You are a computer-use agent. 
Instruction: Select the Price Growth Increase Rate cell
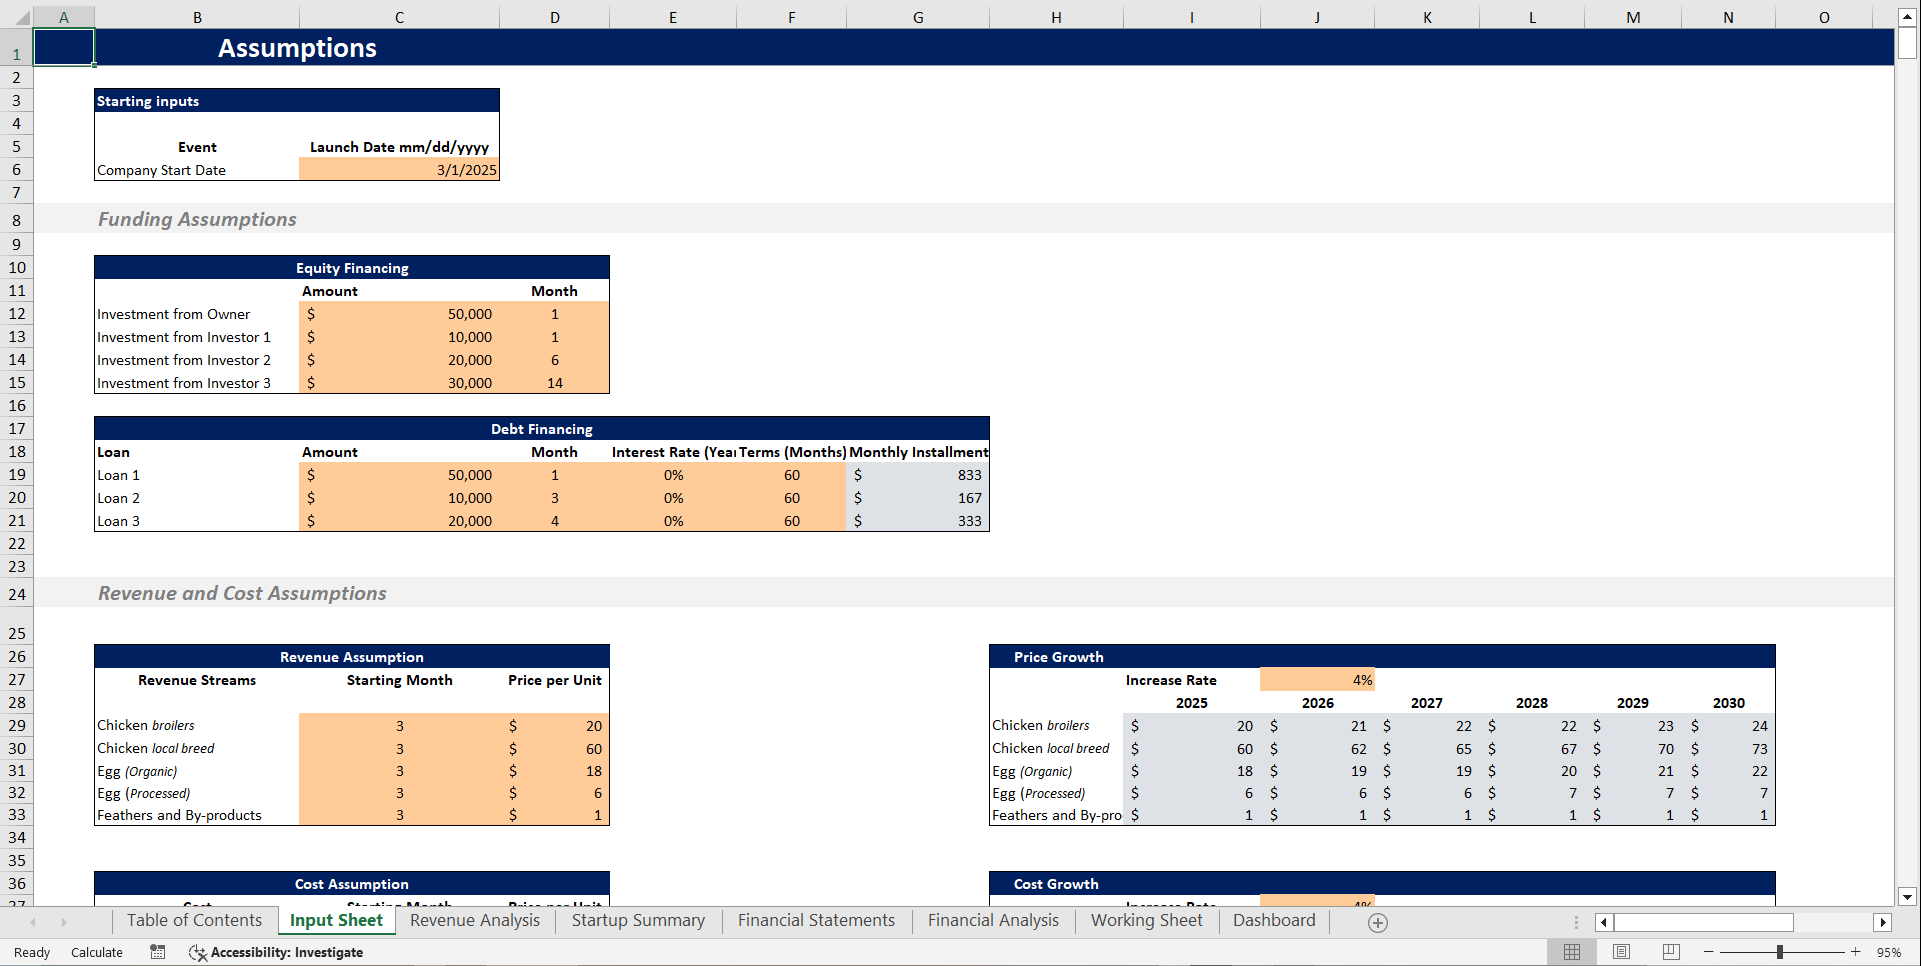[x=1318, y=679]
